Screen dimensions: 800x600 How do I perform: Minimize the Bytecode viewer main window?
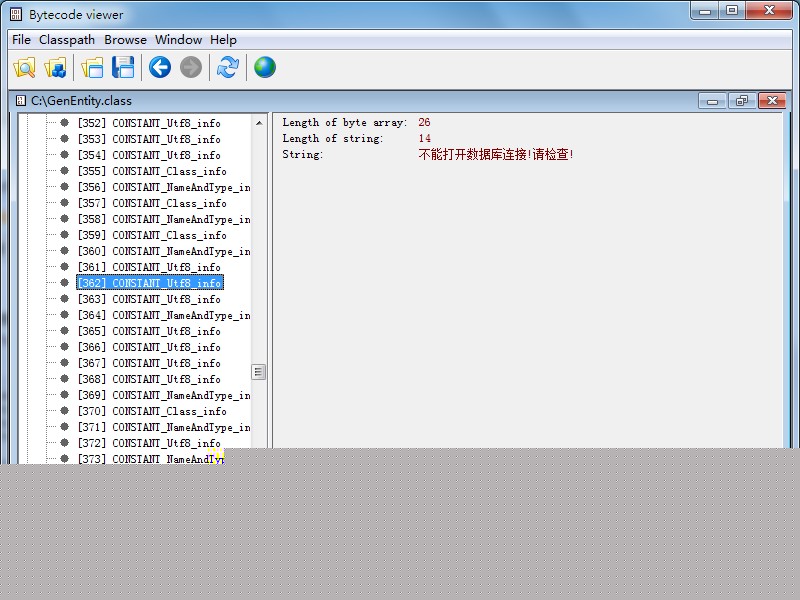coord(705,11)
